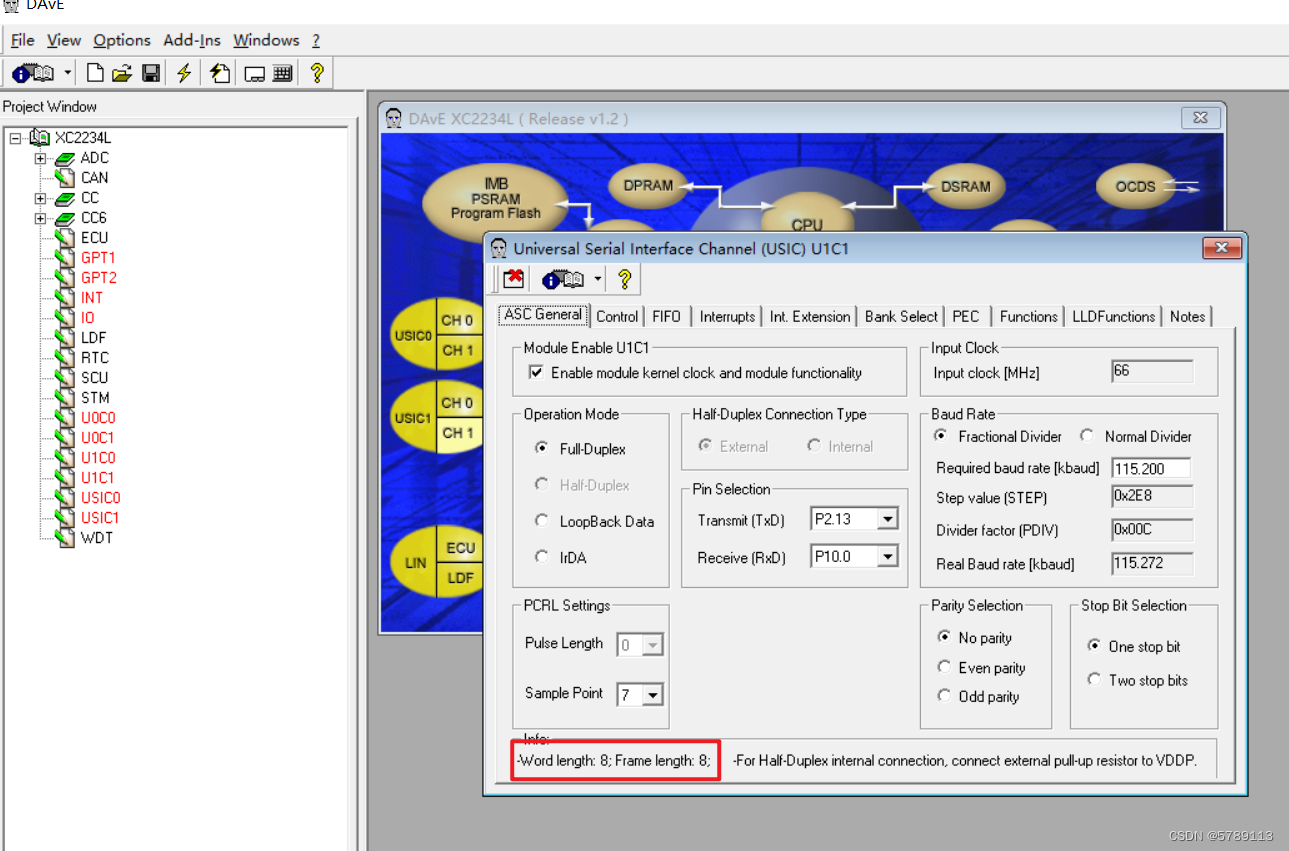1289x851 pixels.
Task: Select IrDA operation mode
Action: pos(542,557)
